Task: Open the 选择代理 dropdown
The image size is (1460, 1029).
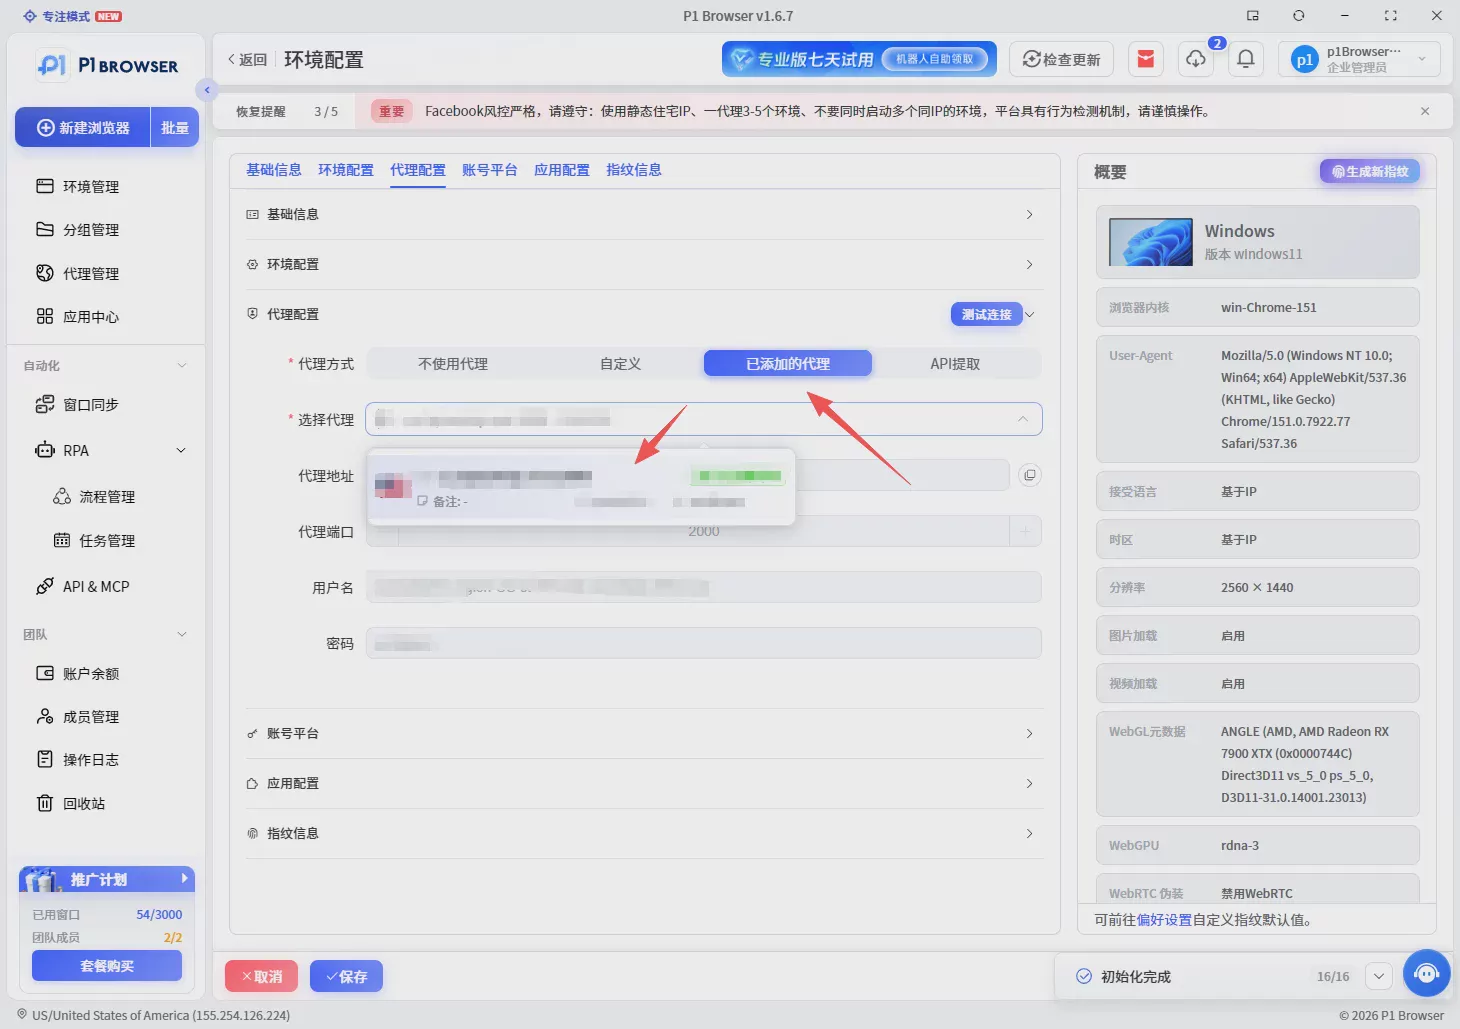Action: coord(704,419)
